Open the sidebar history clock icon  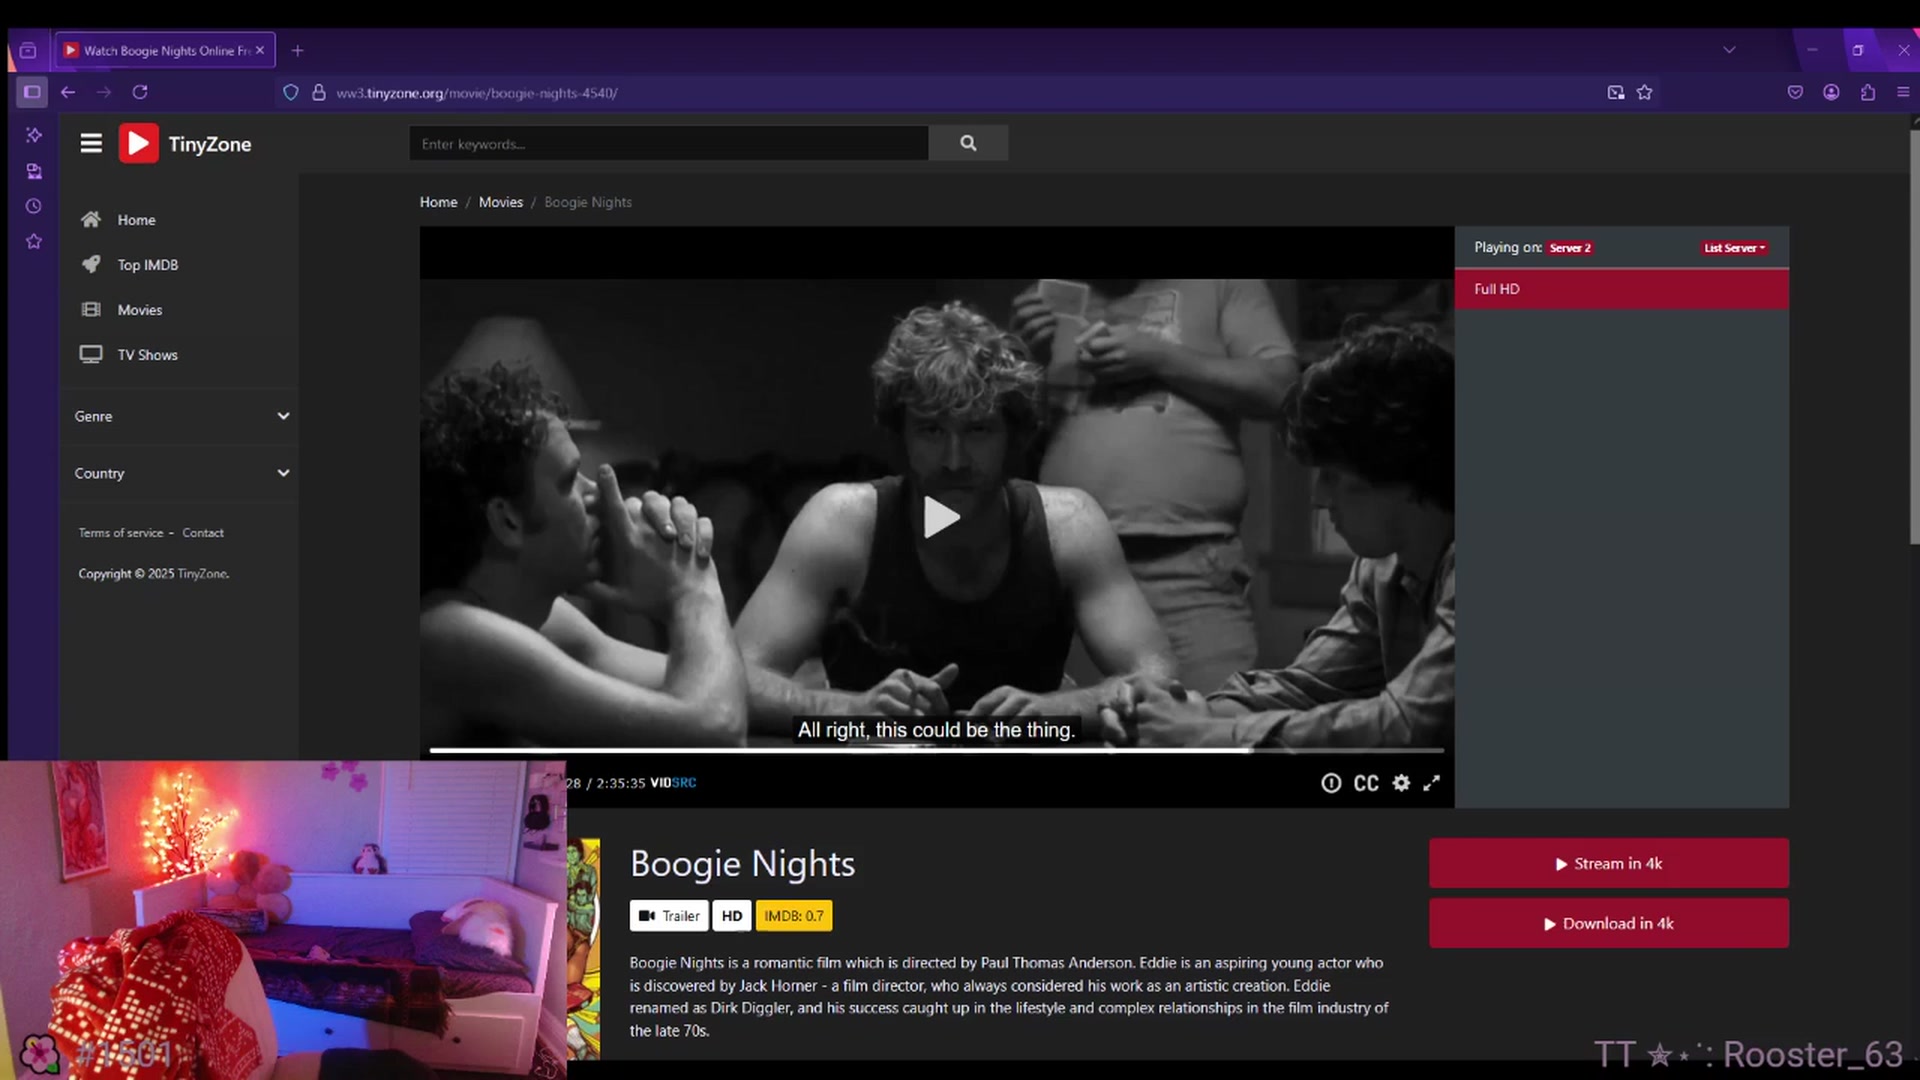pos(34,206)
